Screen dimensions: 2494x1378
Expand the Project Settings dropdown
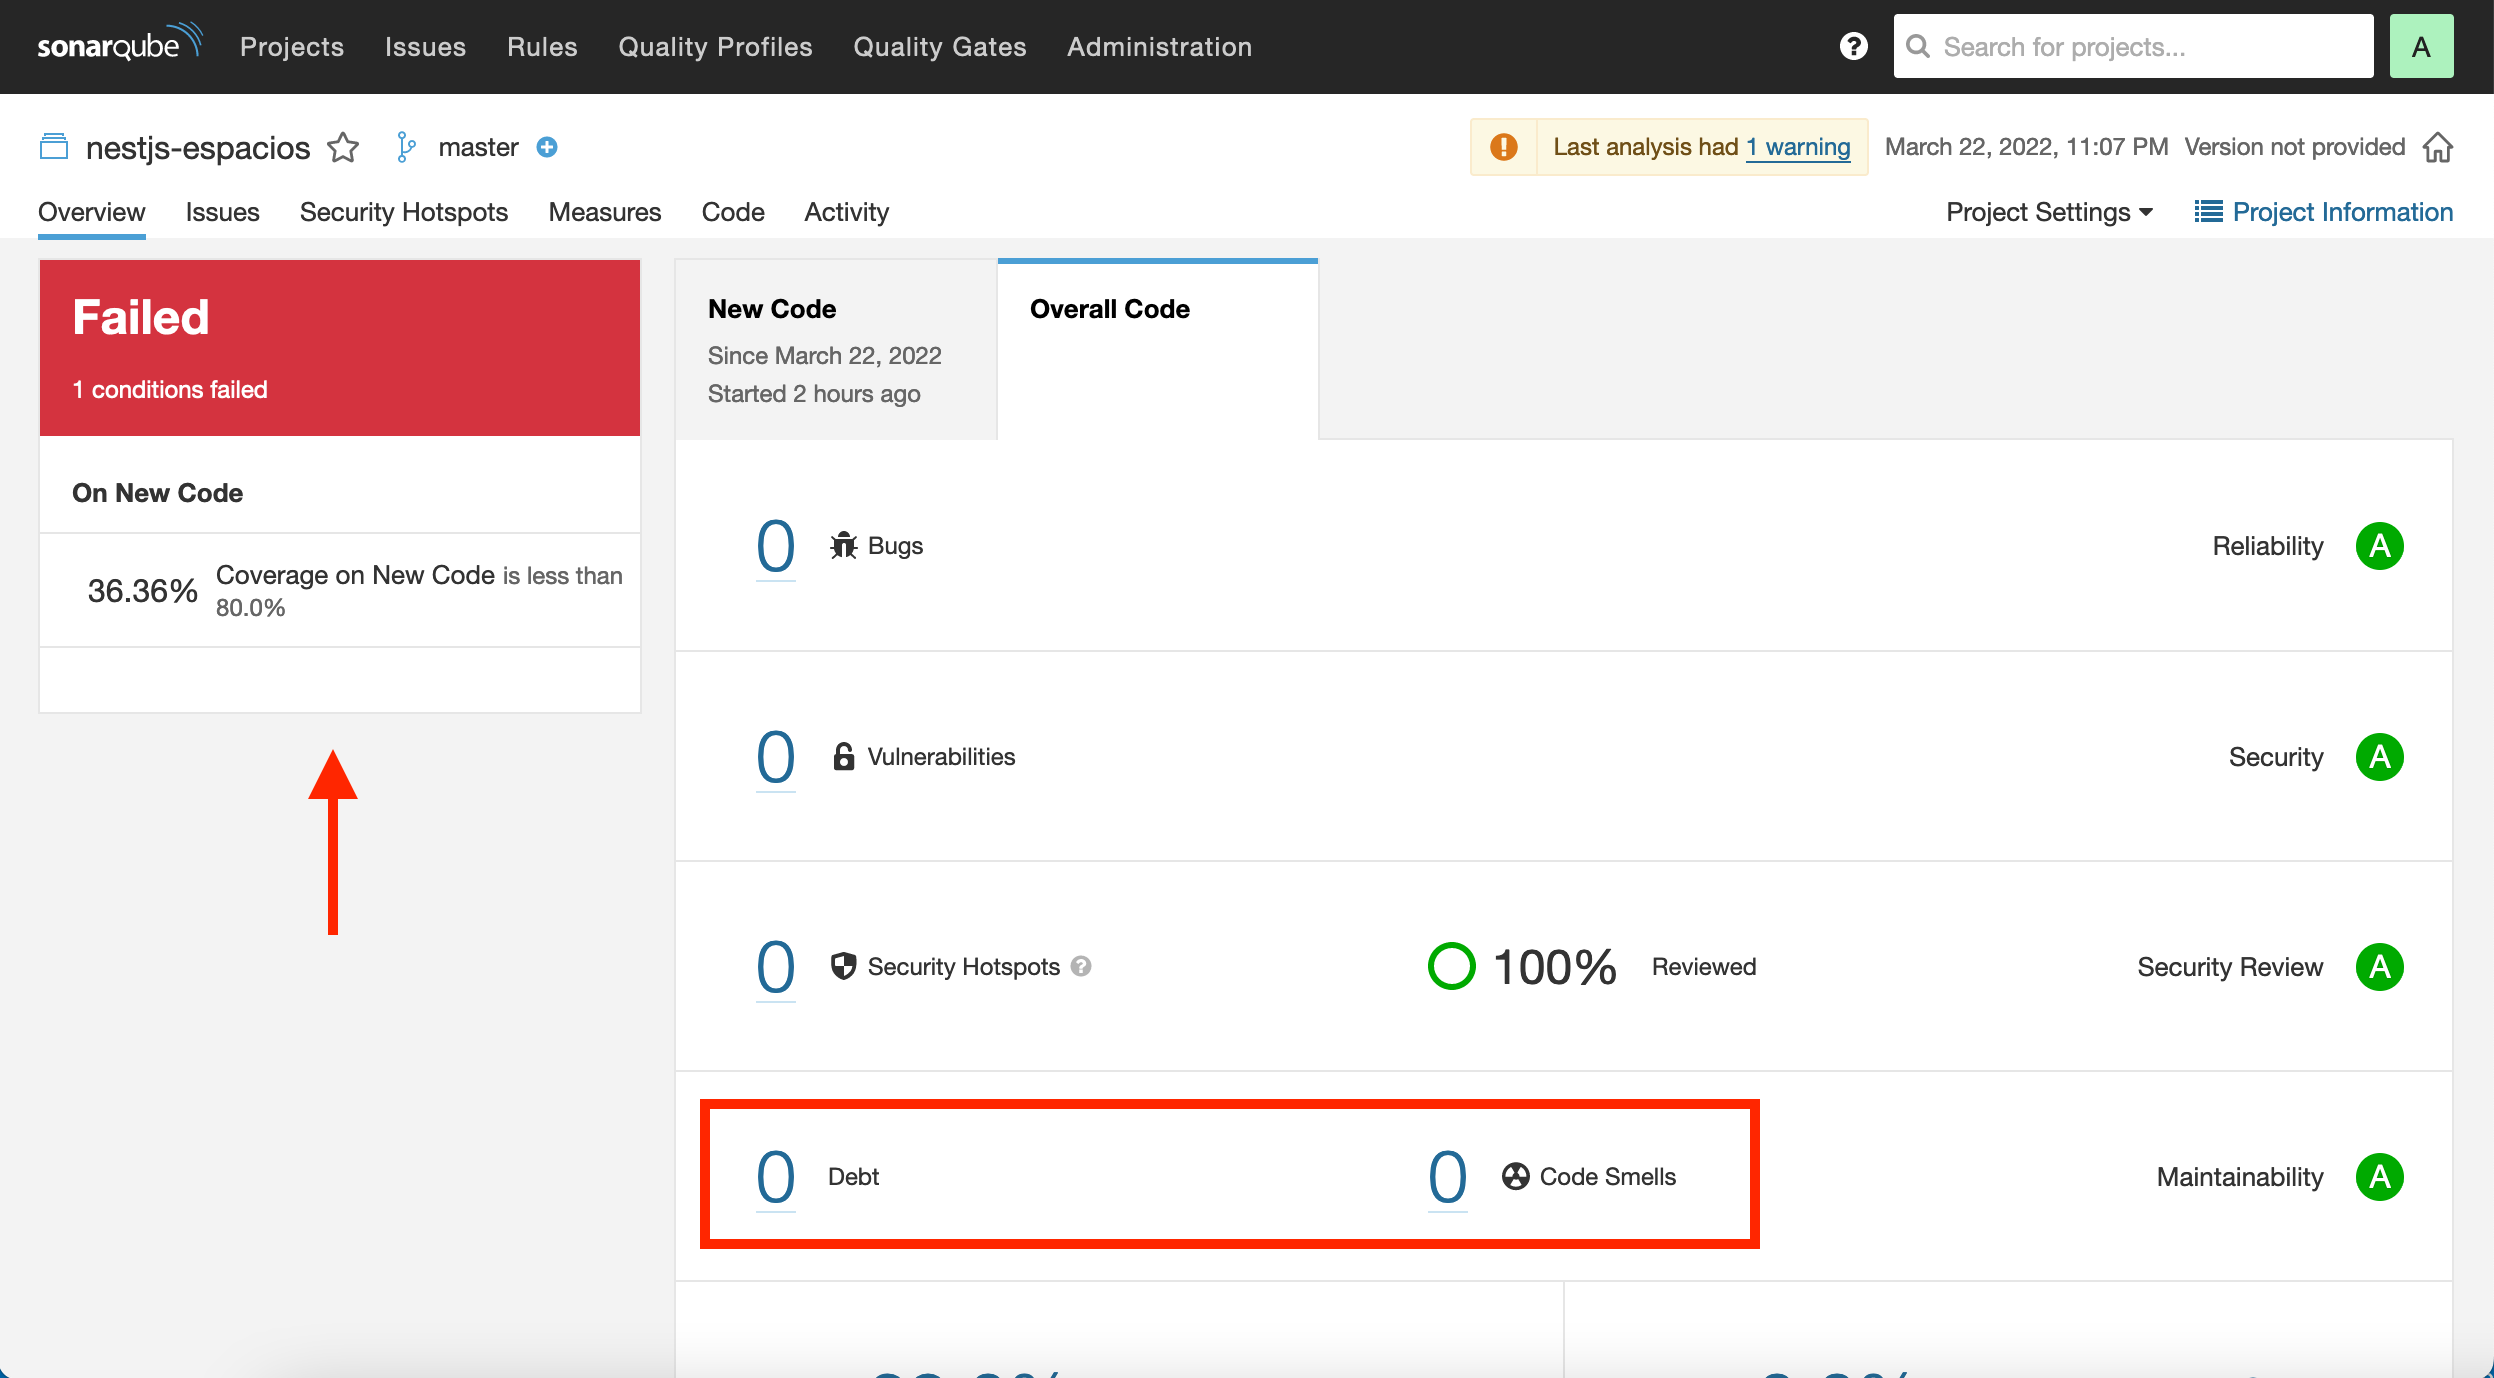click(x=2049, y=212)
